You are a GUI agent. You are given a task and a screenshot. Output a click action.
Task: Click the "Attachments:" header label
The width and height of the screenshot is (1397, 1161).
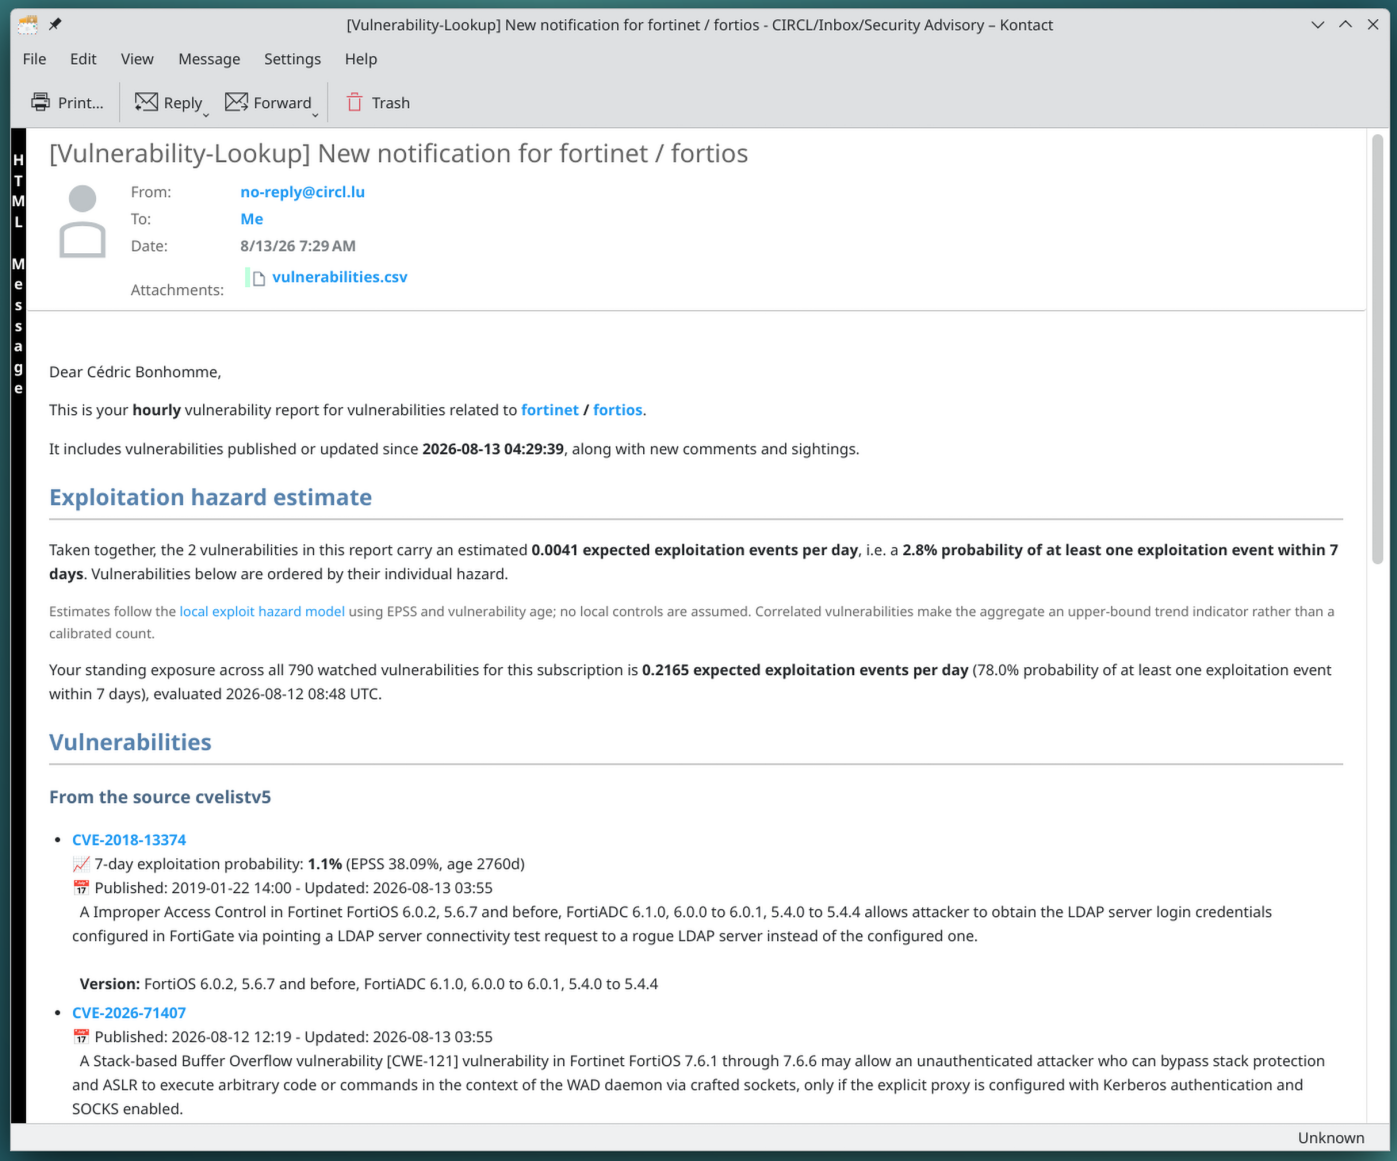point(177,290)
